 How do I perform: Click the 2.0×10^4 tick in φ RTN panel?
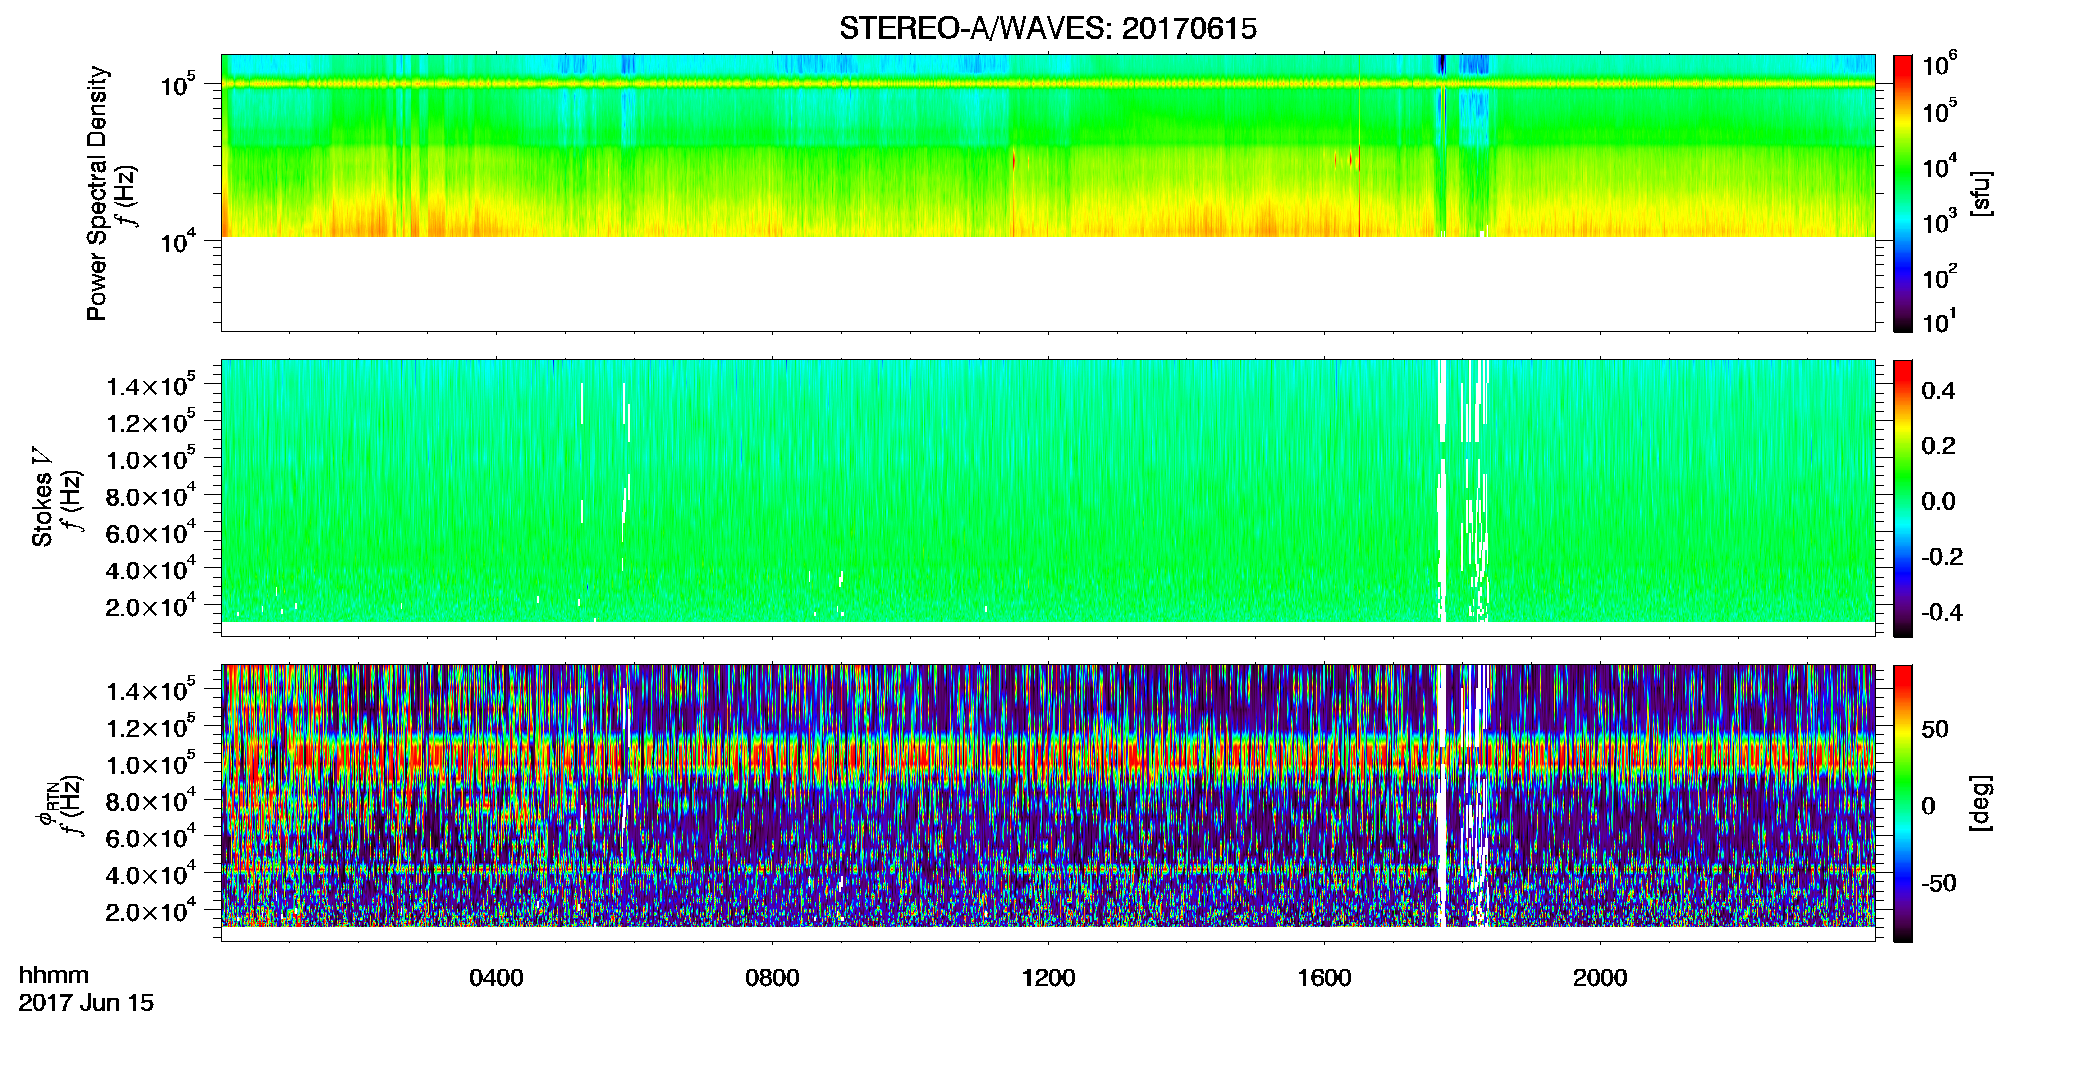pyautogui.click(x=151, y=912)
